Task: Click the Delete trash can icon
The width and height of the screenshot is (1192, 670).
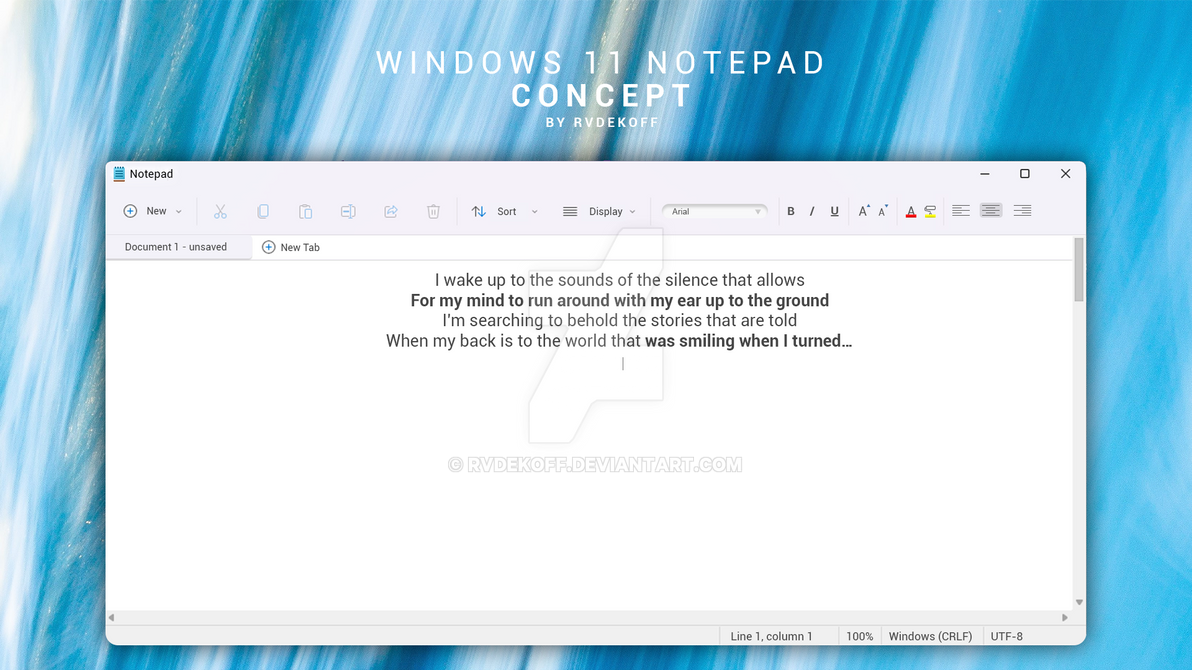Action: 433,211
